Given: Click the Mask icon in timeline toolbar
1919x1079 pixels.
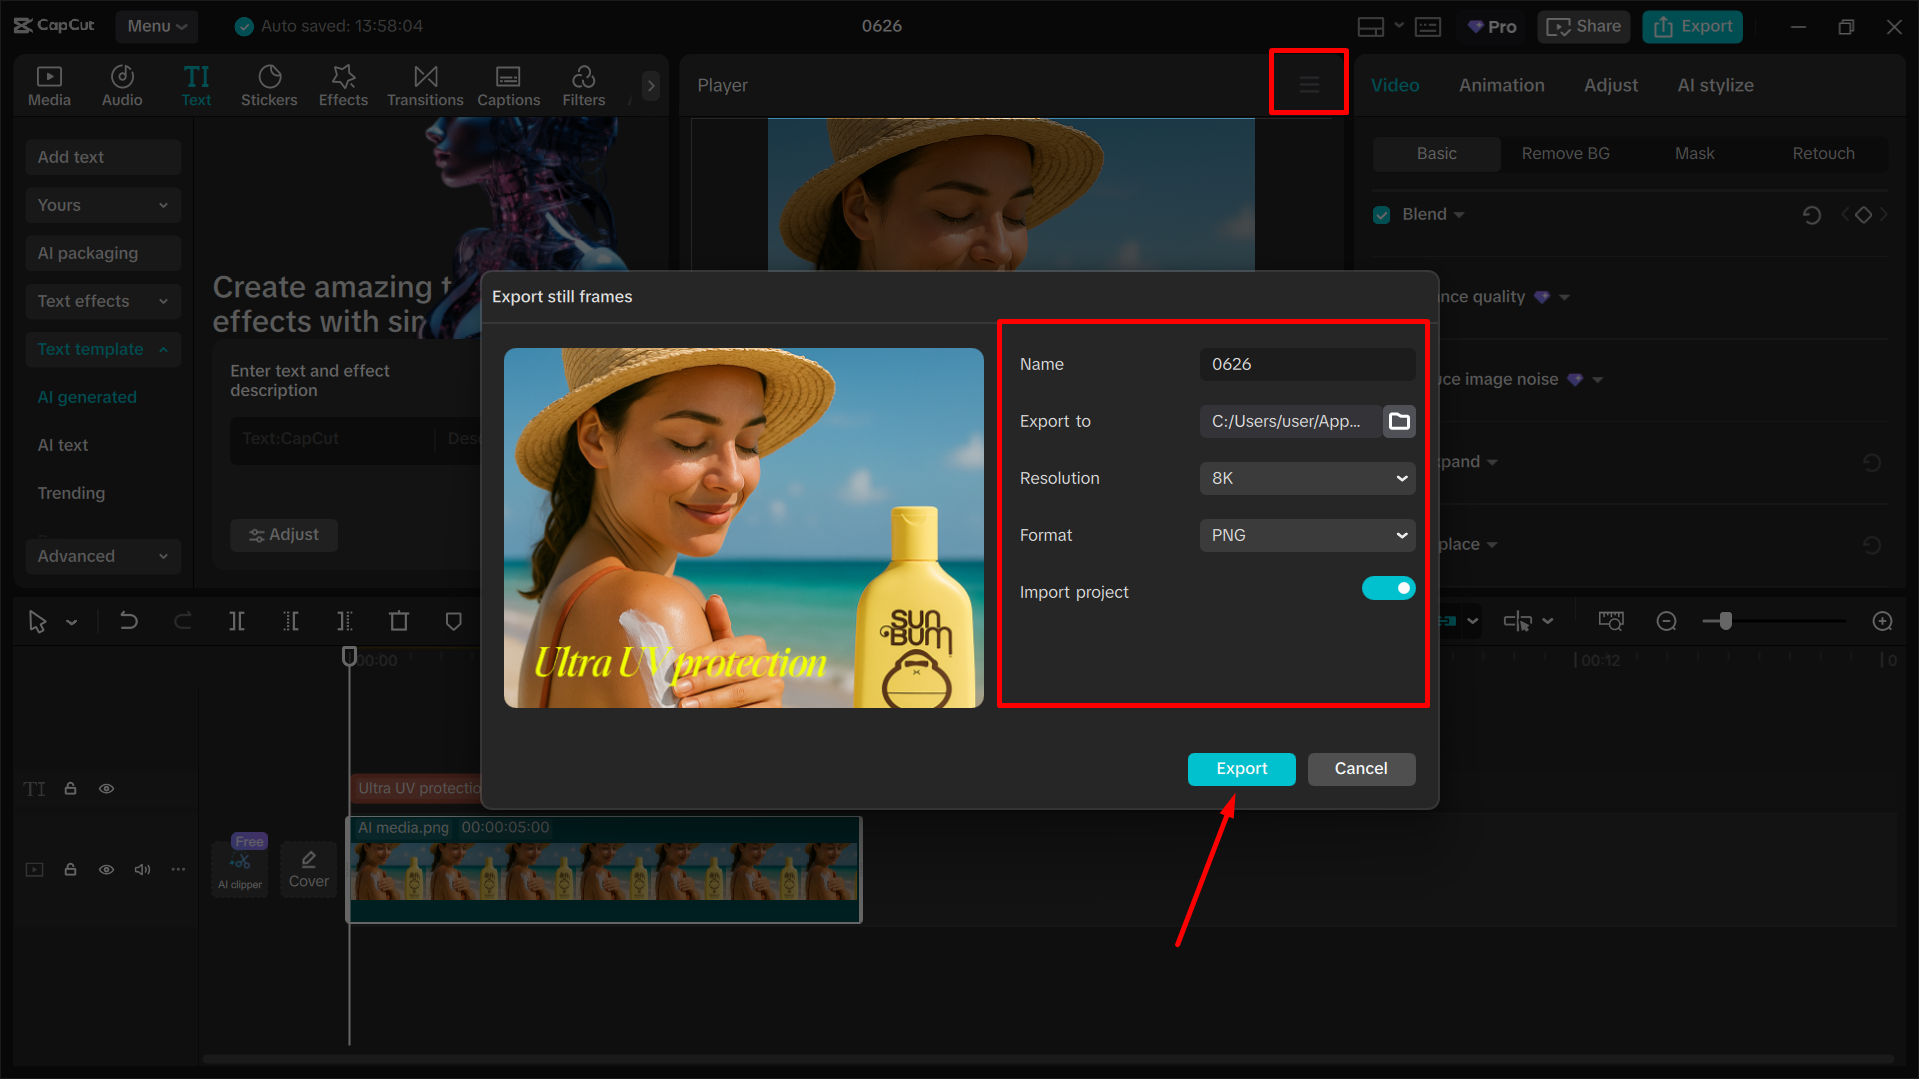Looking at the screenshot, I should point(454,620).
